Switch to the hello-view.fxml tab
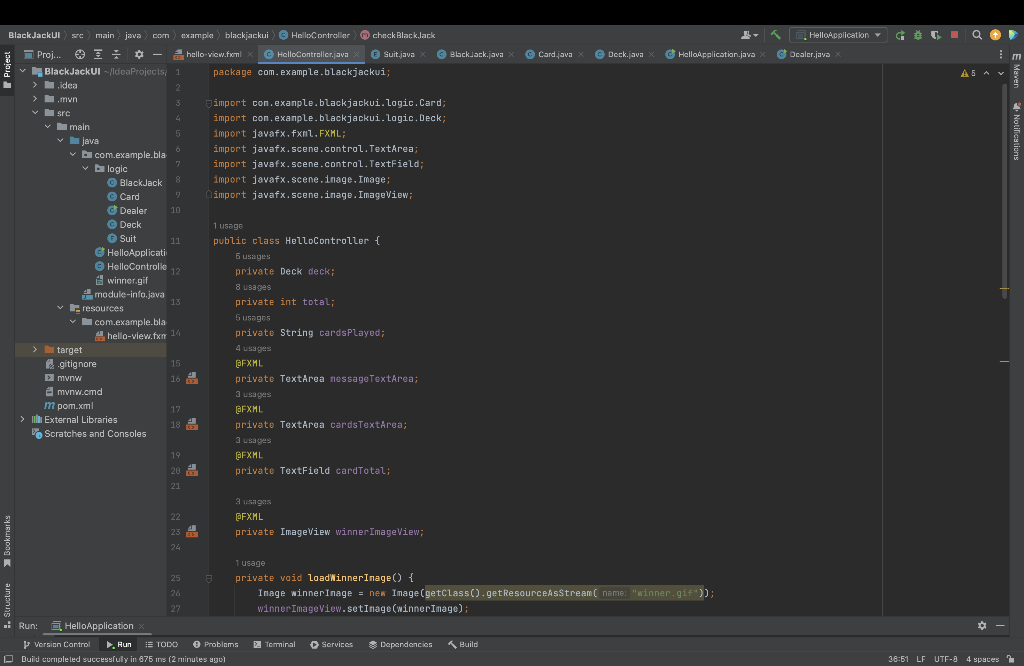Screen dimensions: 1024x666 pos(214,54)
